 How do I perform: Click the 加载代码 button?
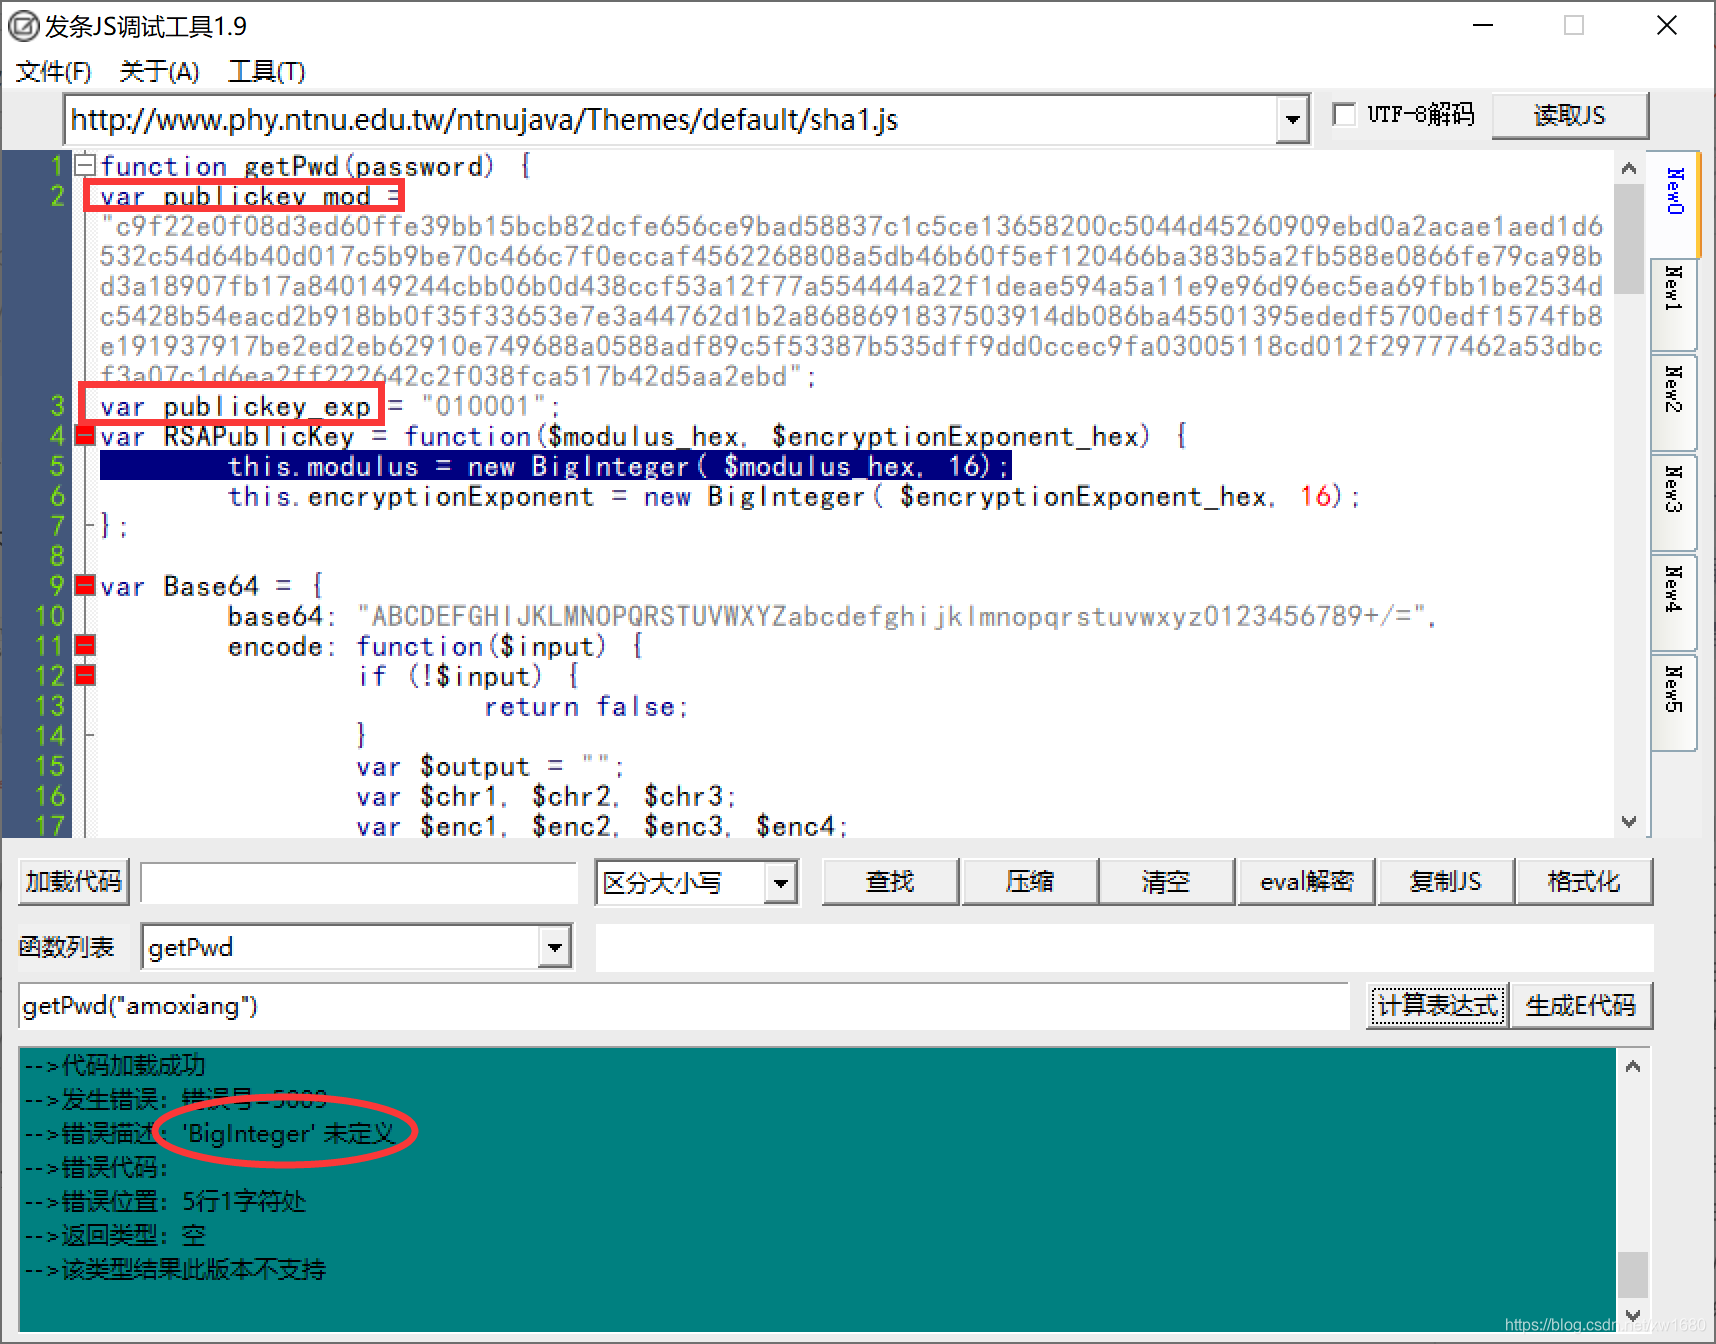coord(74,881)
